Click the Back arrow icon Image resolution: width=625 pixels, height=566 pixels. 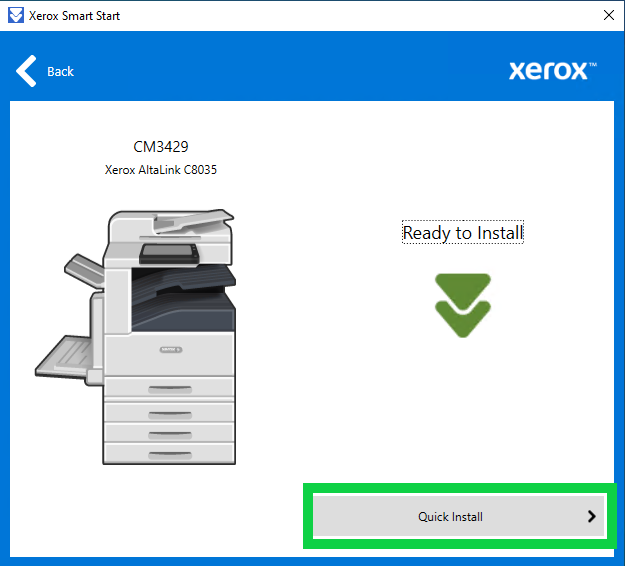[26, 71]
